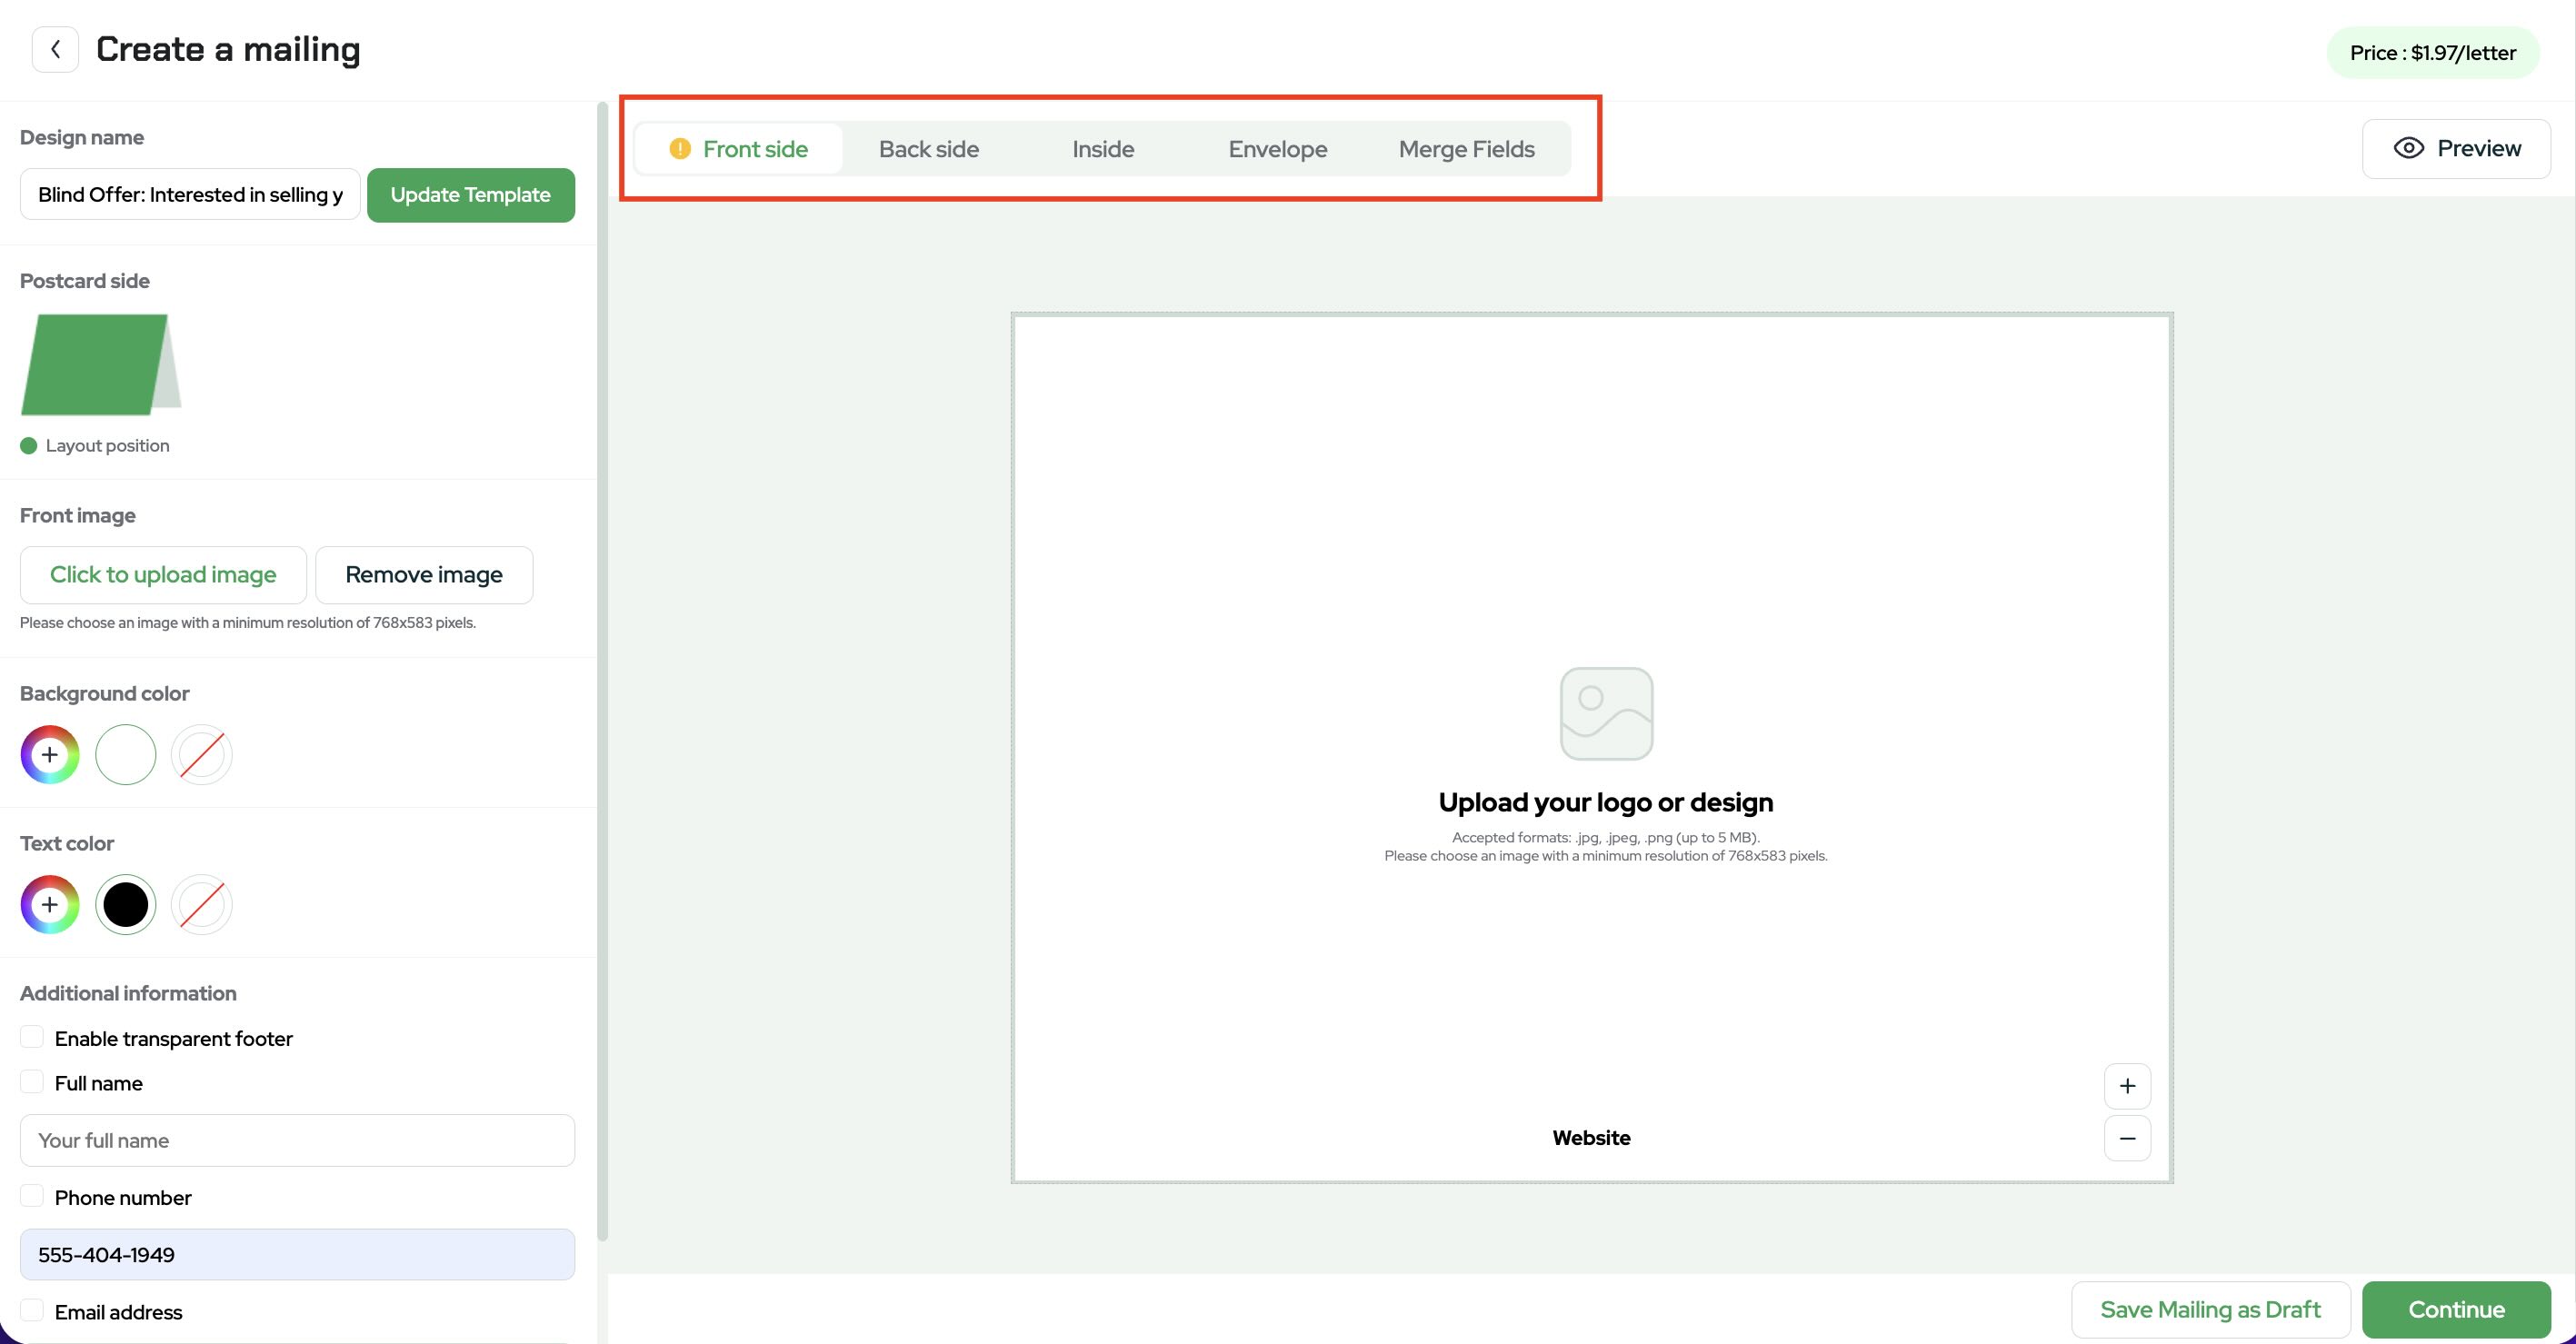The height and width of the screenshot is (1344, 2576).
Task: Select no background color slashed circle
Action: (x=201, y=755)
